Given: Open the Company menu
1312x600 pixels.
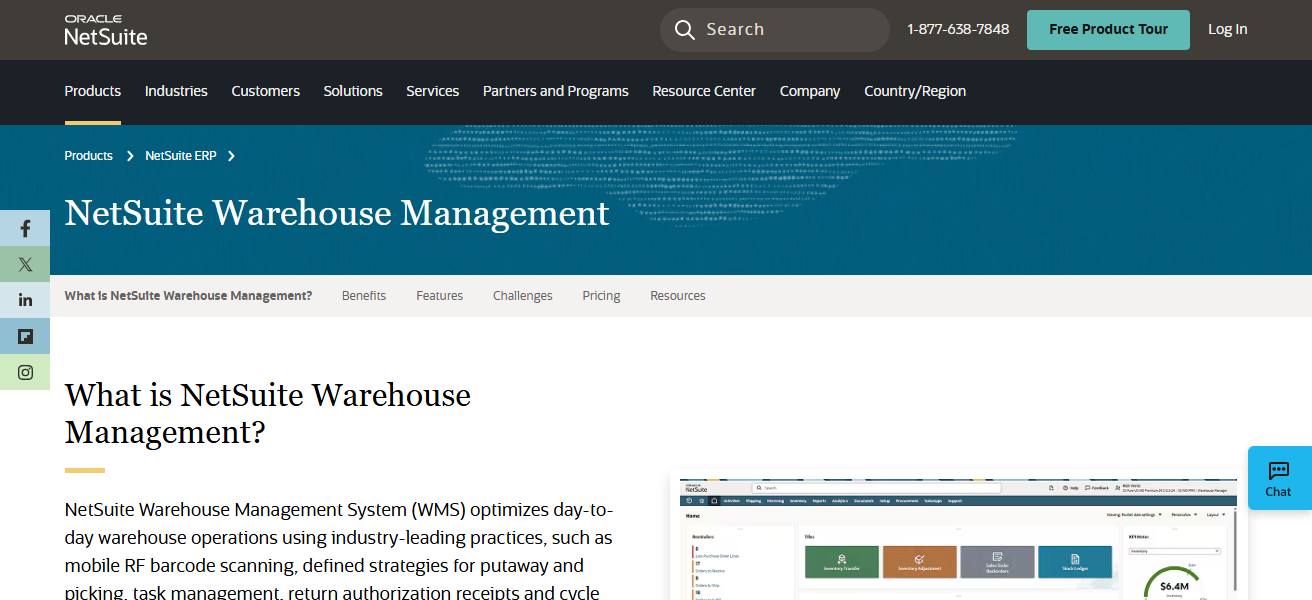Looking at the screenshot, I should coord(810,91).
